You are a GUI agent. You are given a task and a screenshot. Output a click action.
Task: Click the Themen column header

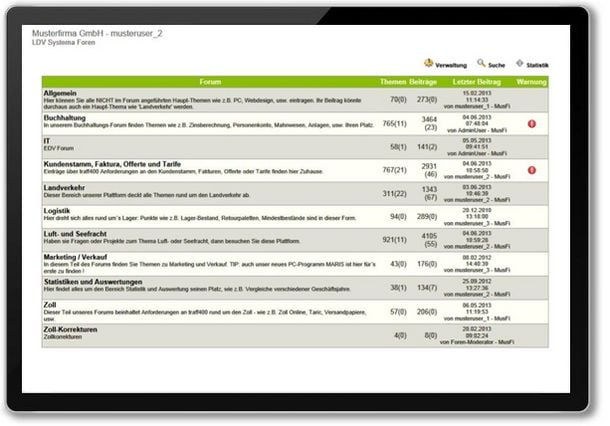click(x=393, y=80)
